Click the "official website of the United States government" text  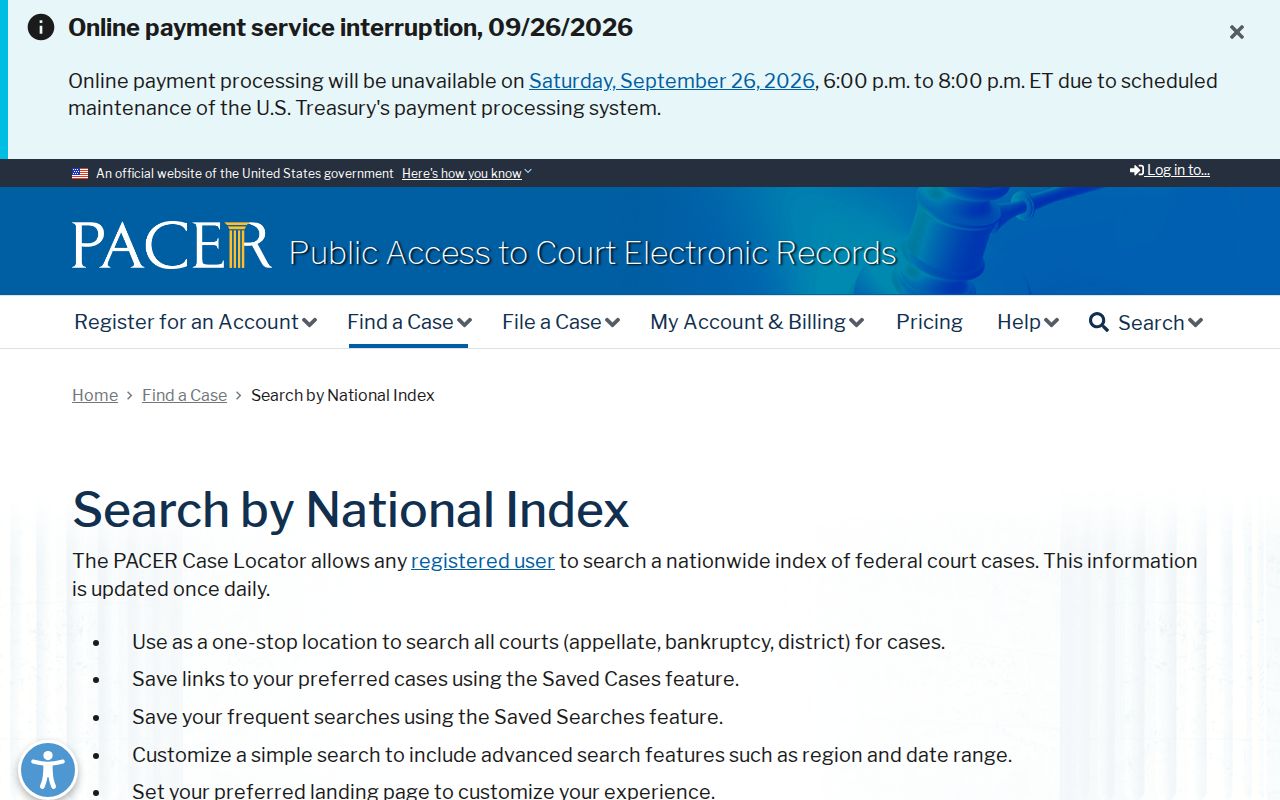pyautogui.click(x=245, y=173)
